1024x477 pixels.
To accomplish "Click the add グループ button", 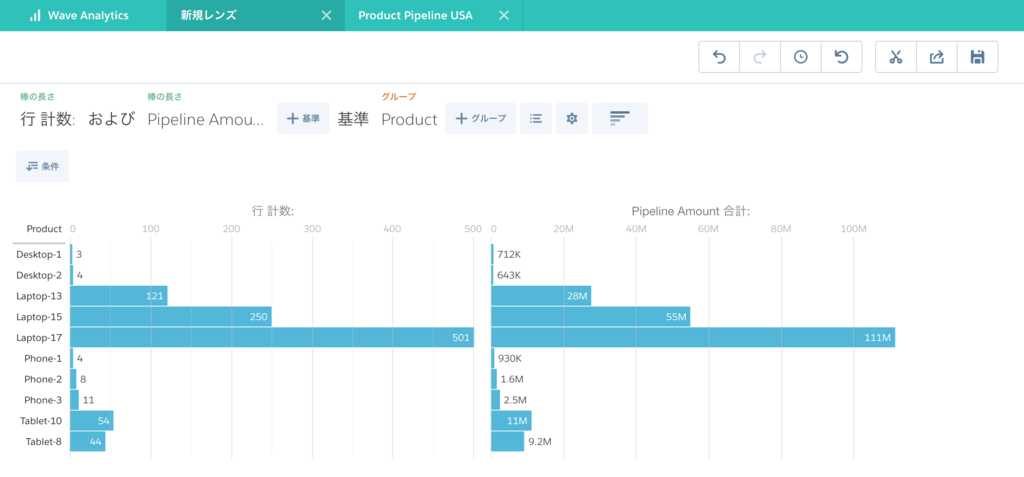I will pos(481,119).
